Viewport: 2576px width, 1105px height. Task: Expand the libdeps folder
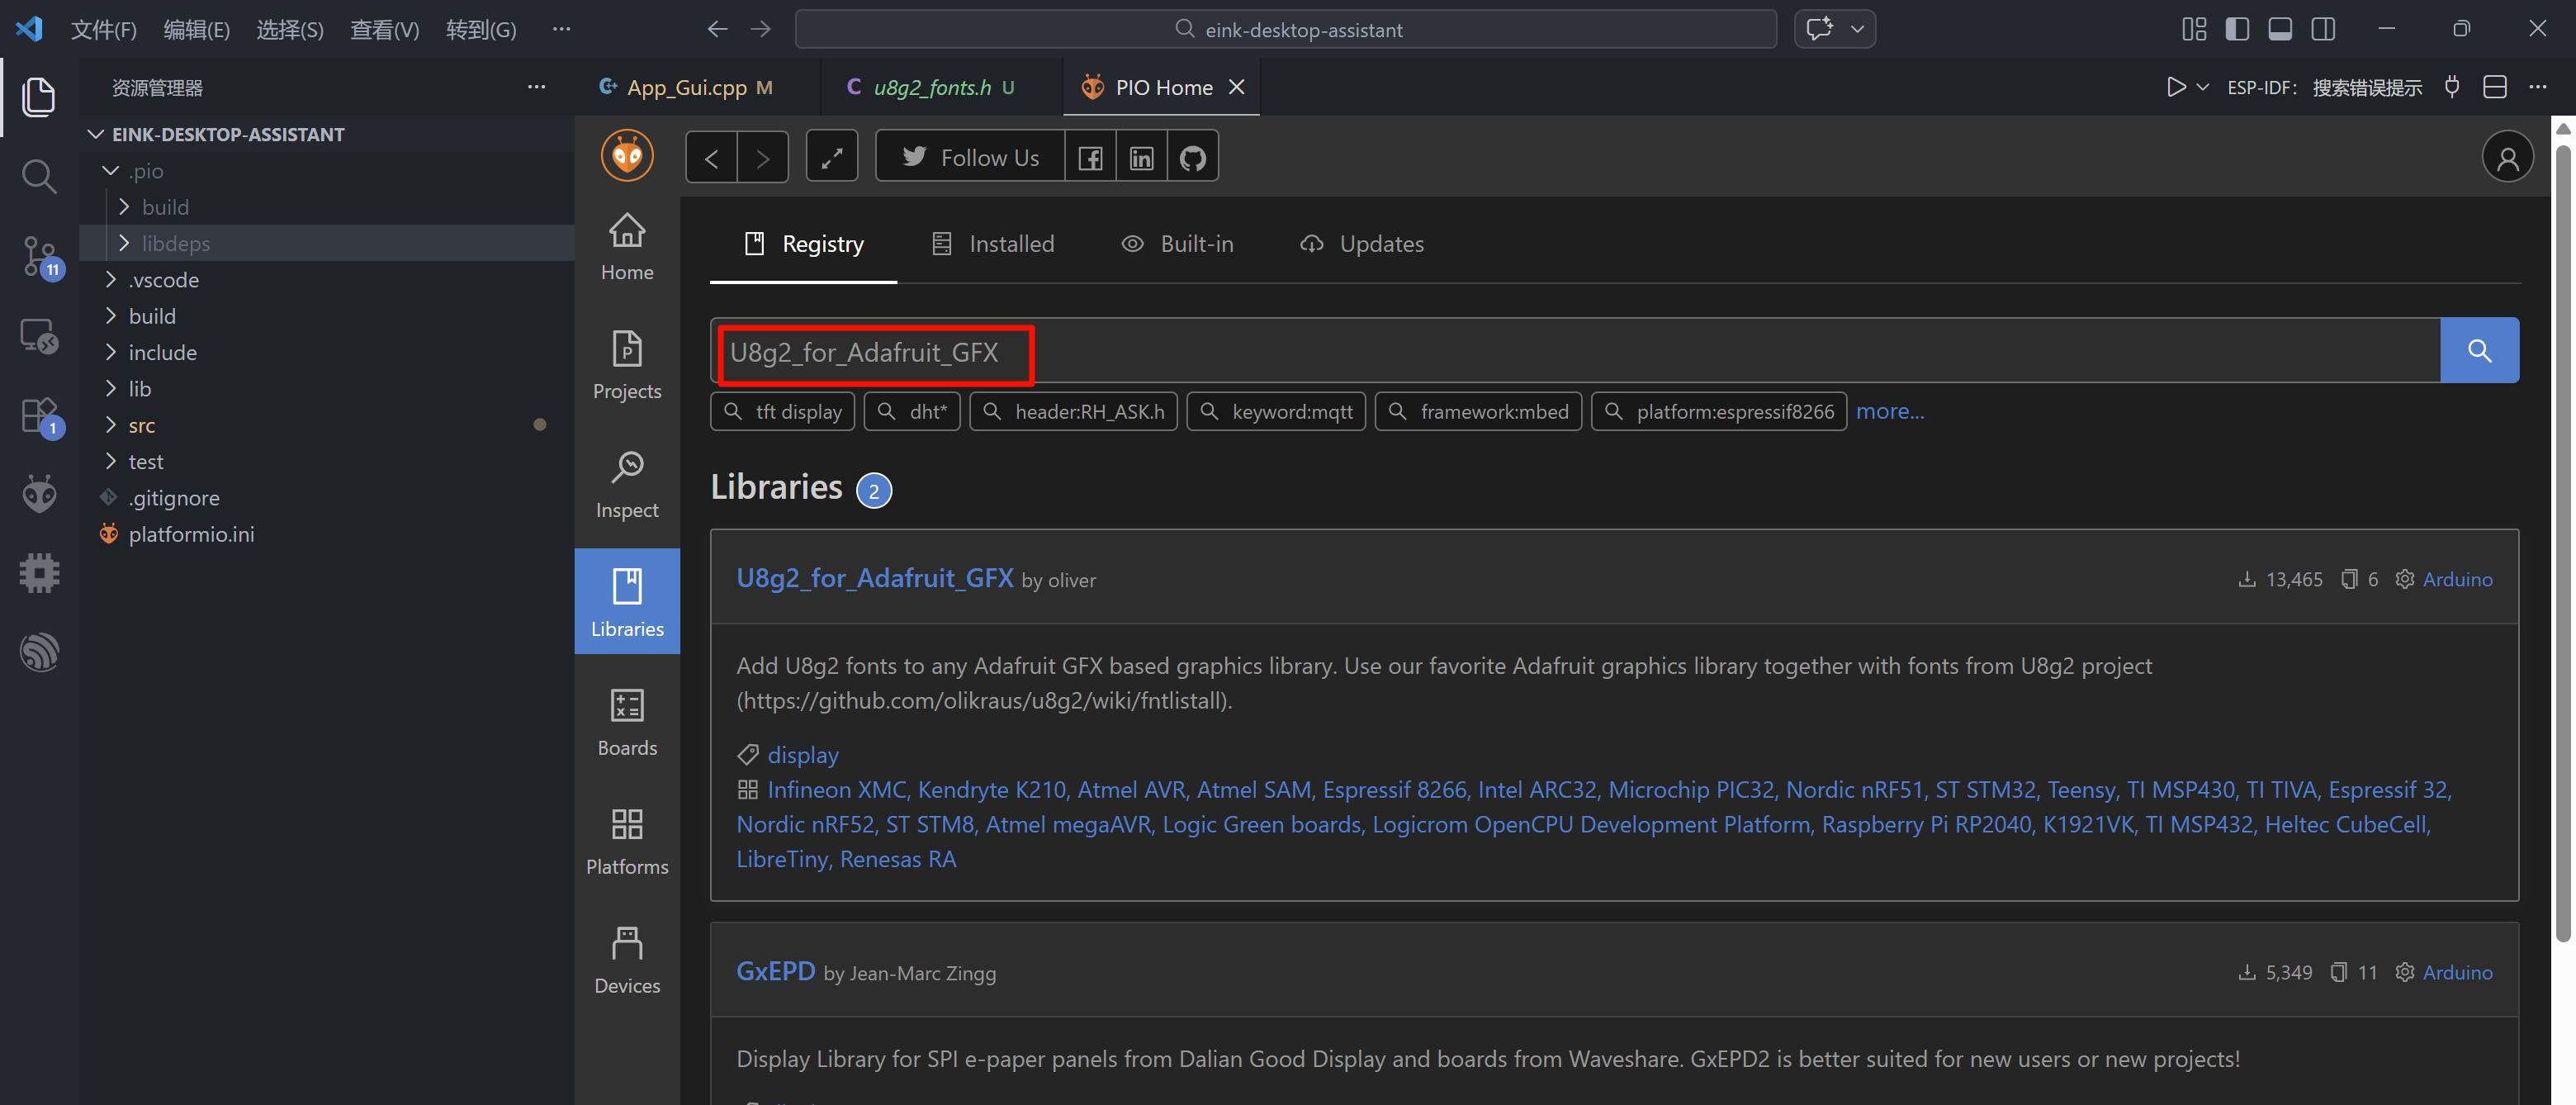176,243
